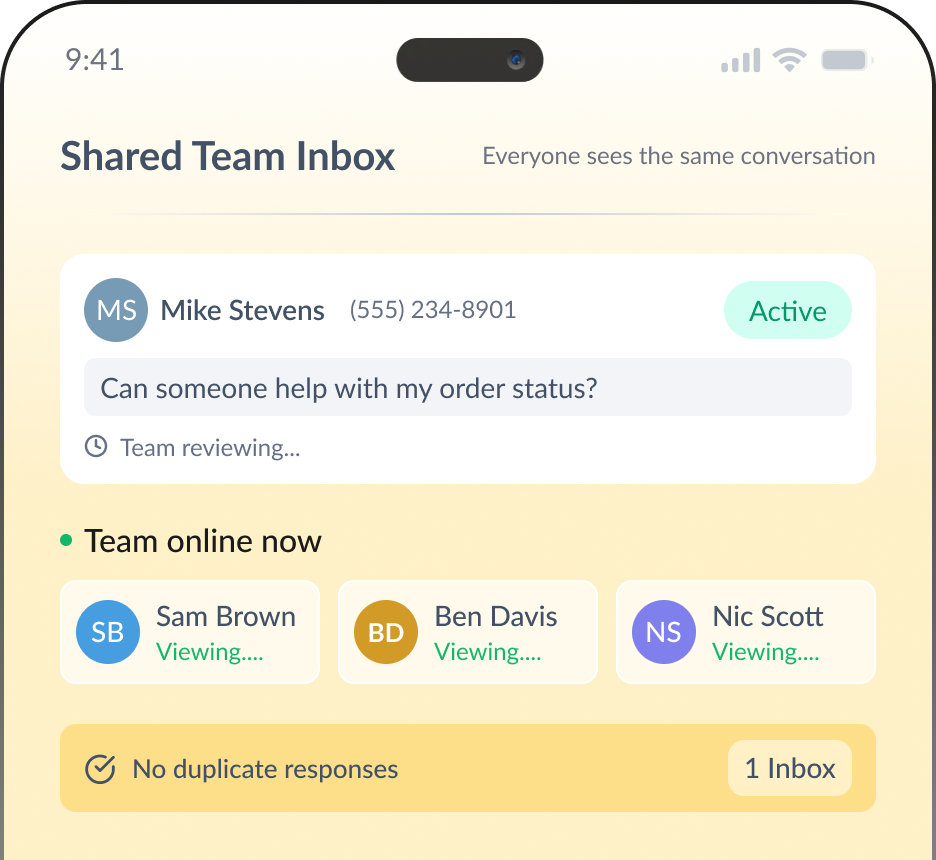This screenshot has height=860, width=936.
Task: Click the Wi-Fi icon in status bar
Action: 790,61
